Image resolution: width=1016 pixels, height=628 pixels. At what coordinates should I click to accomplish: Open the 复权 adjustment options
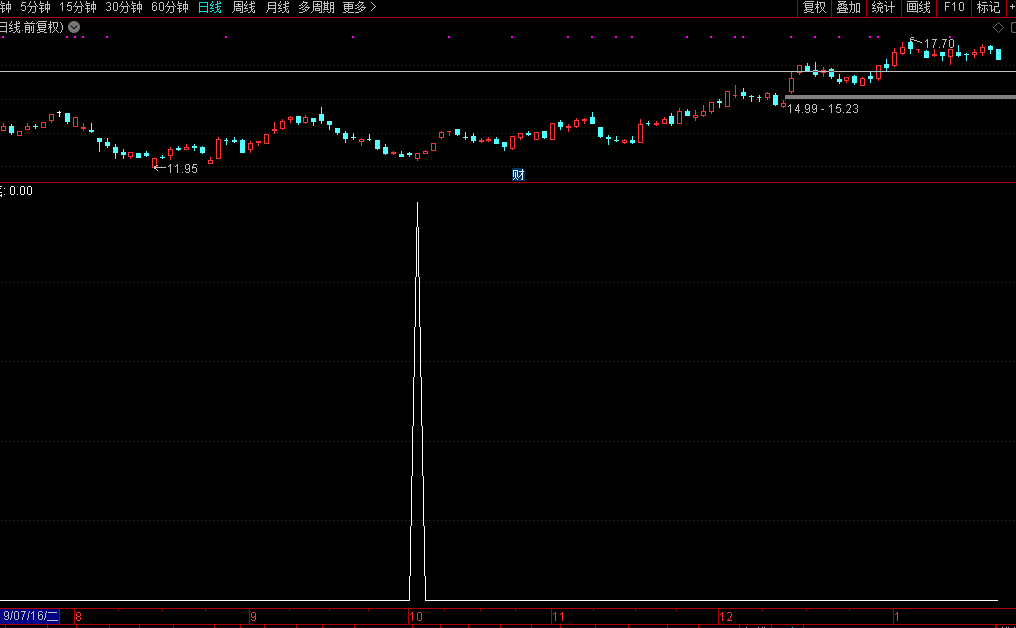point(814,7)
